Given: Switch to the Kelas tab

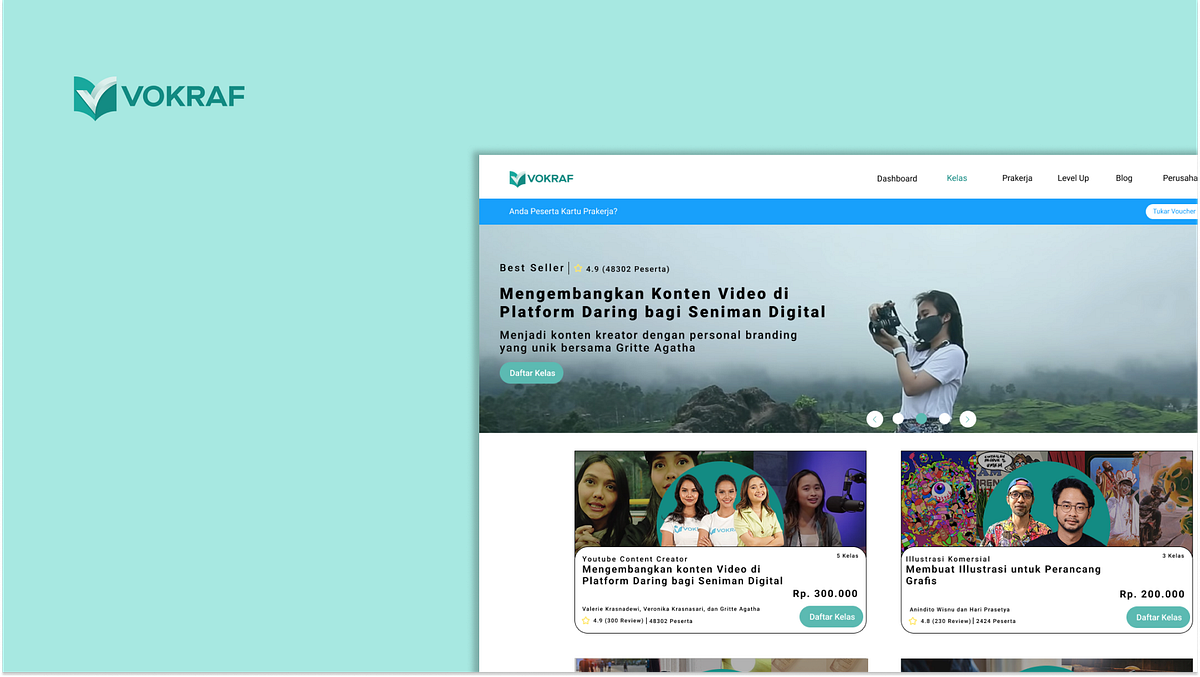Looking at the screenshot, I should point(956,178).
